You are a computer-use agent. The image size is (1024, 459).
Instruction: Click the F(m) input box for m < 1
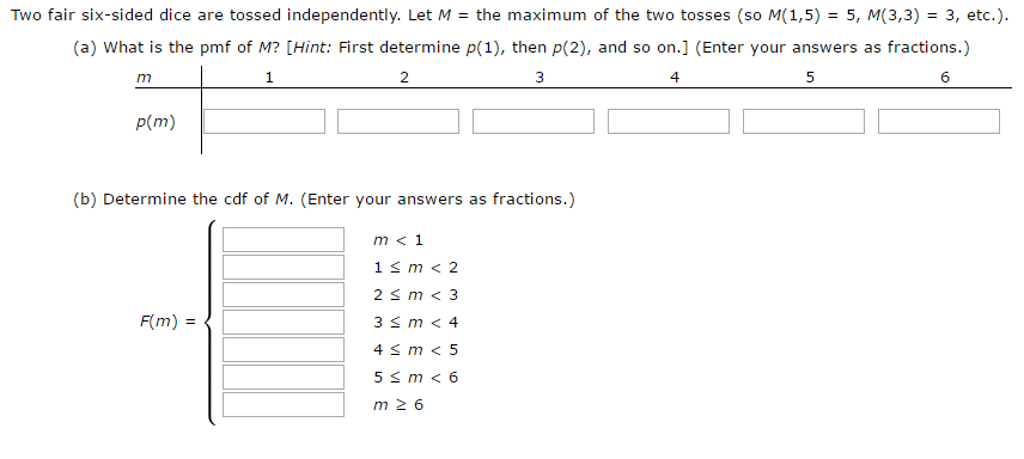tap(283, 240)
